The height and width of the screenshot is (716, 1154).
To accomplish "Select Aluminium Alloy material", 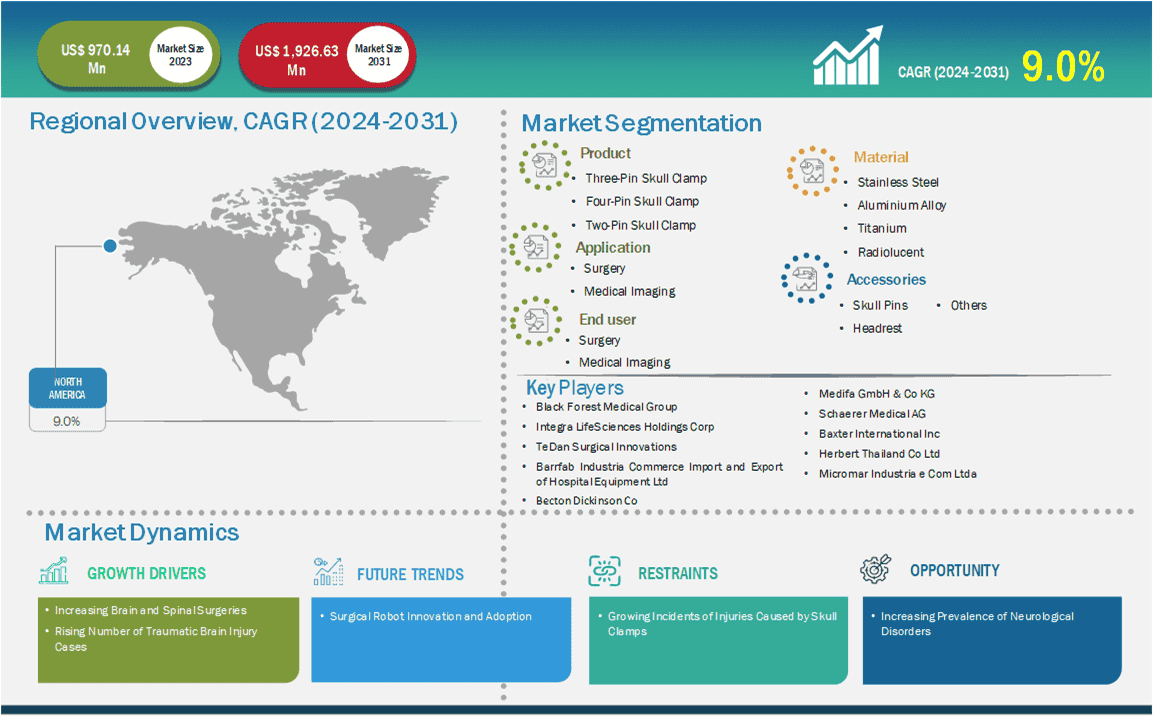I will pos(902,205).
